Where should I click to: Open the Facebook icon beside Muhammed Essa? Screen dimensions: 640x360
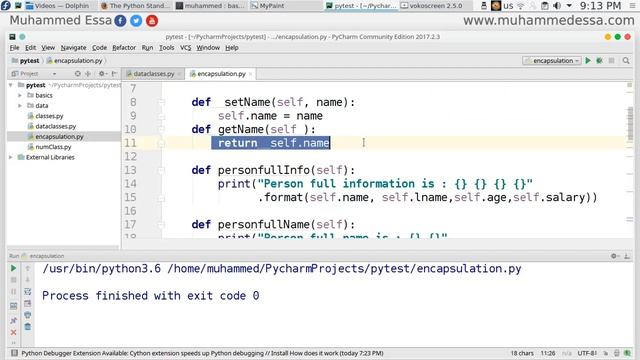click(x=120, y=21)
